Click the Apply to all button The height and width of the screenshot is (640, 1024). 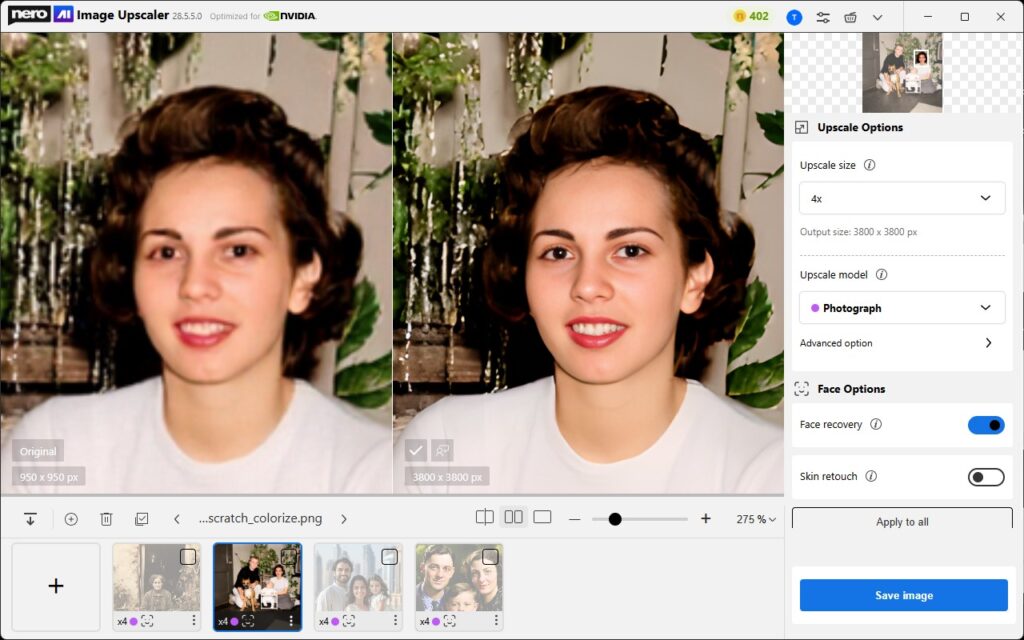902,521
